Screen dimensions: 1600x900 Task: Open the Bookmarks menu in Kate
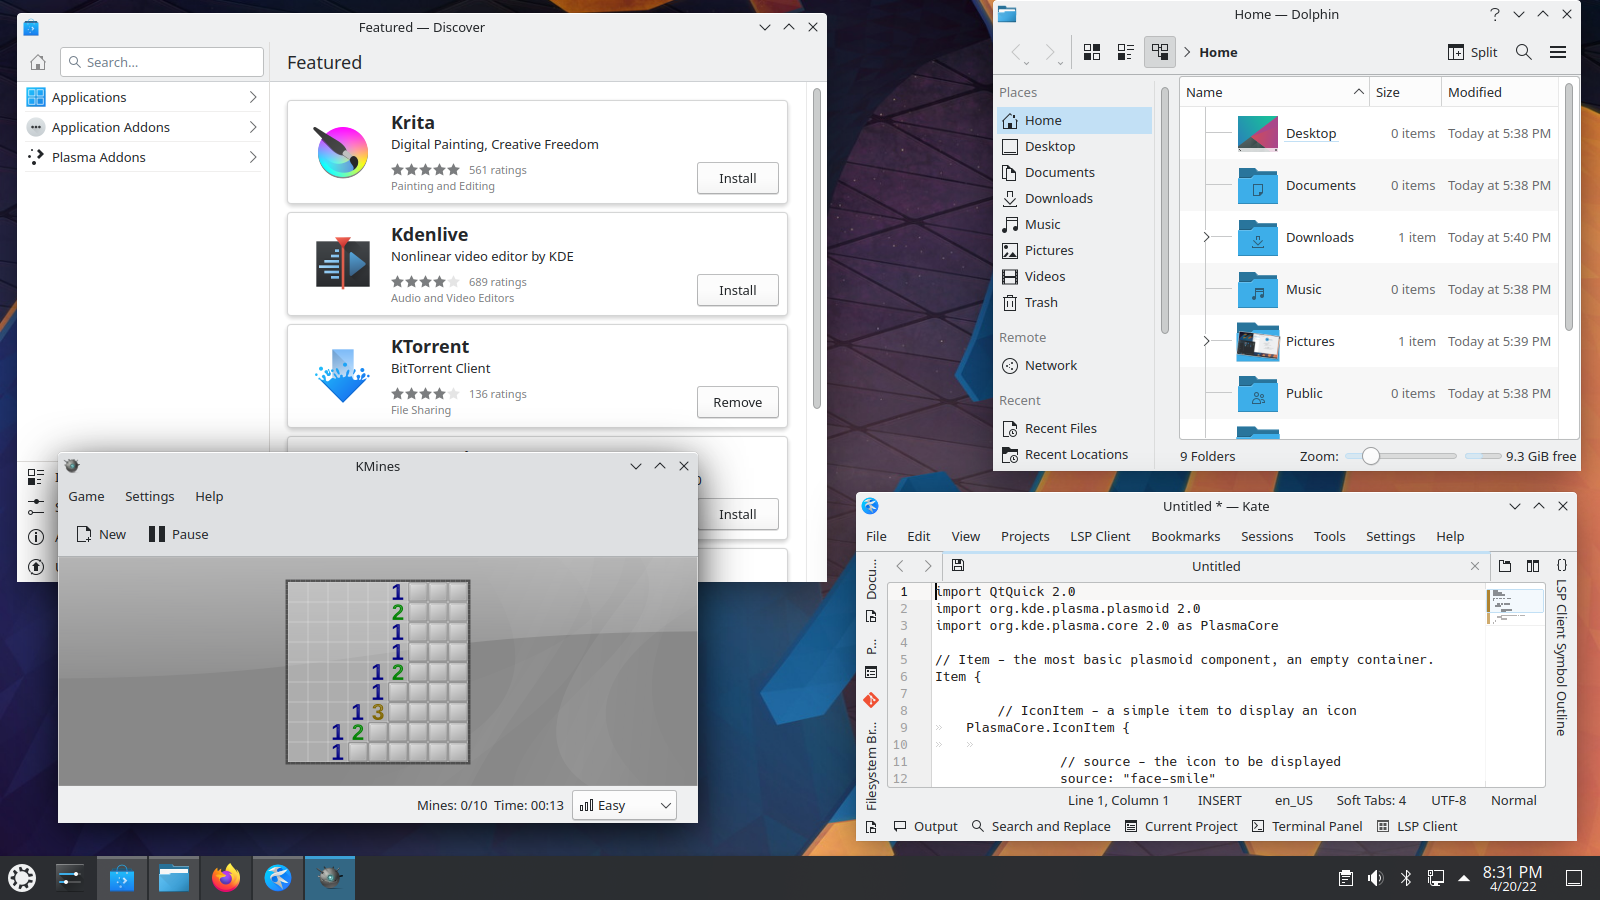1185,536
